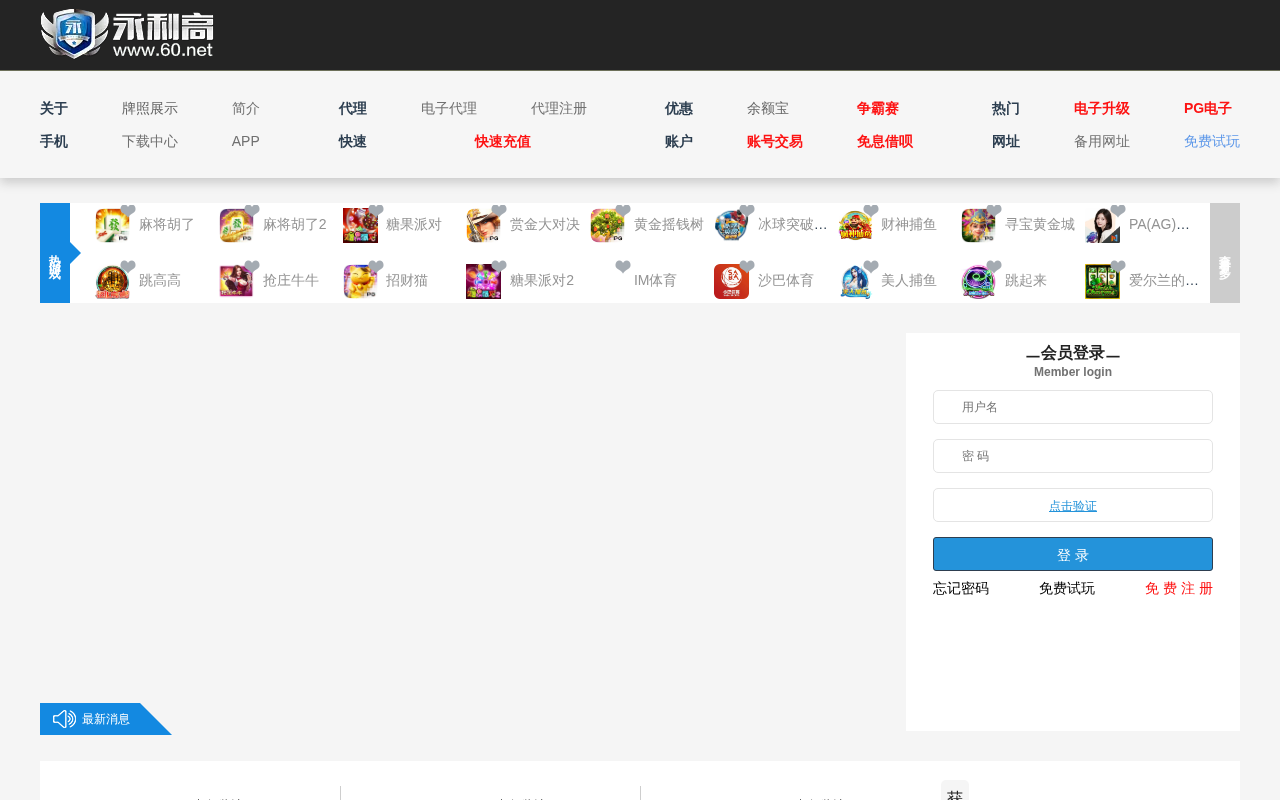Open the 简介 menu item
Image resolution: width=1280 pixels, height=800 pixels.
coord(246,109)
